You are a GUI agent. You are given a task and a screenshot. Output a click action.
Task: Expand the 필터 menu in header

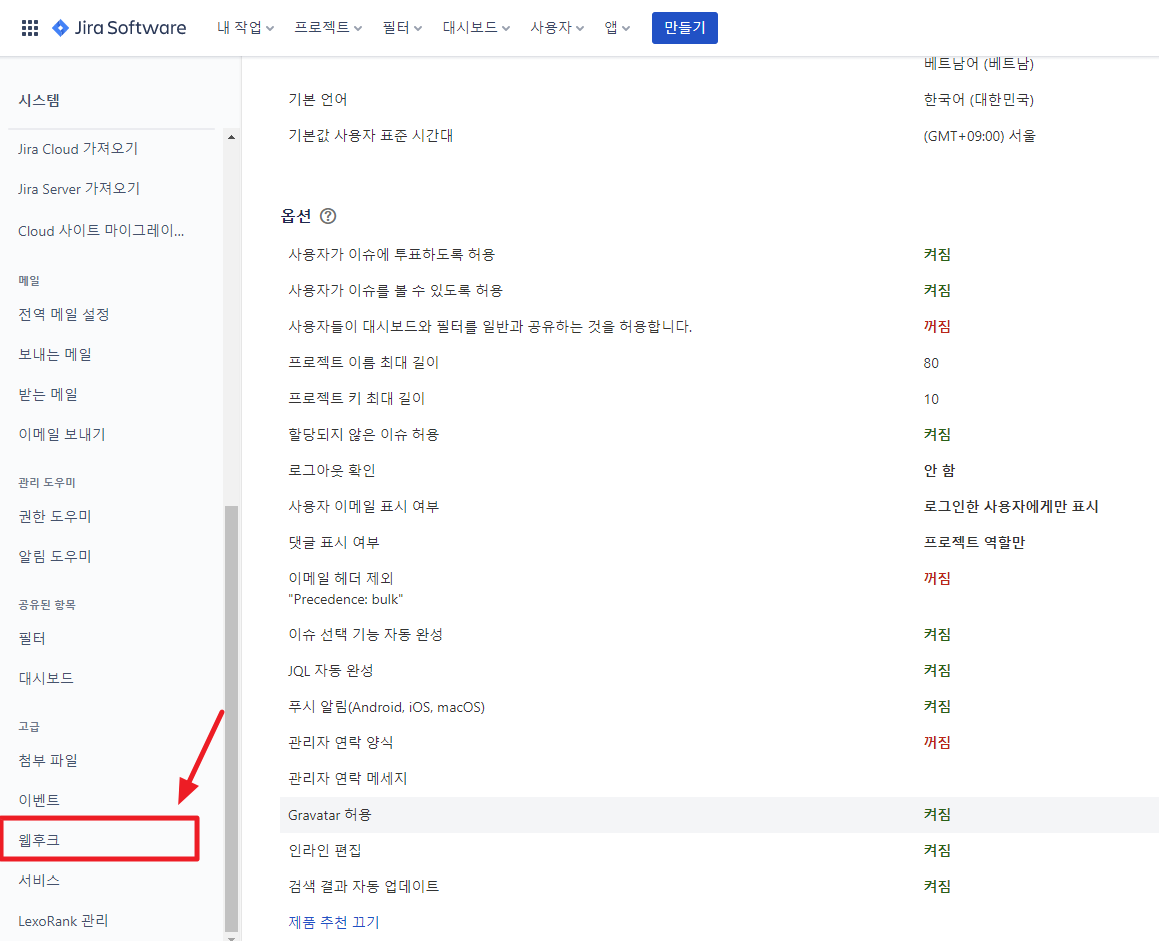point(402,28)
